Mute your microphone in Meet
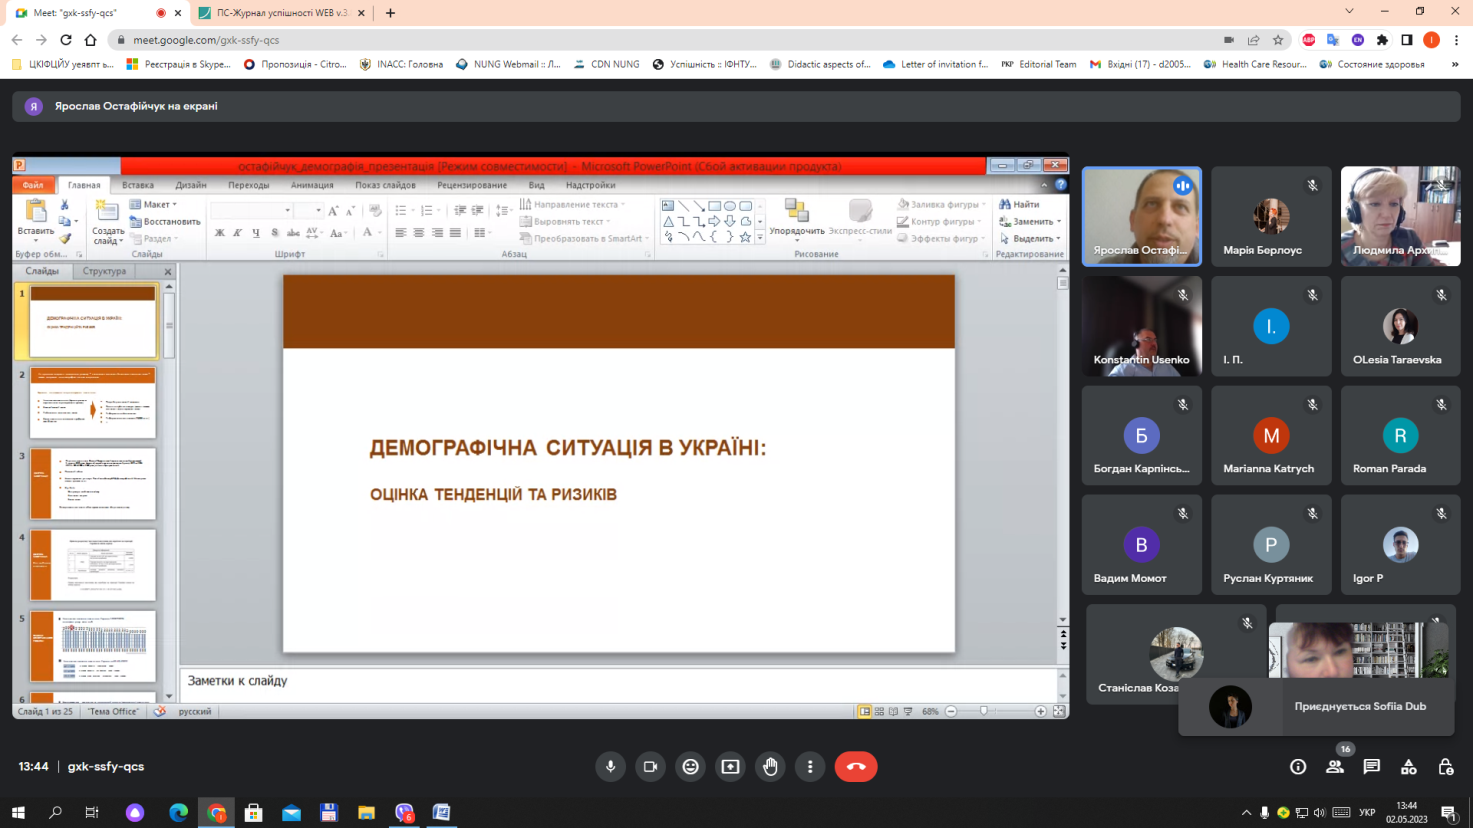 (610, 766)
